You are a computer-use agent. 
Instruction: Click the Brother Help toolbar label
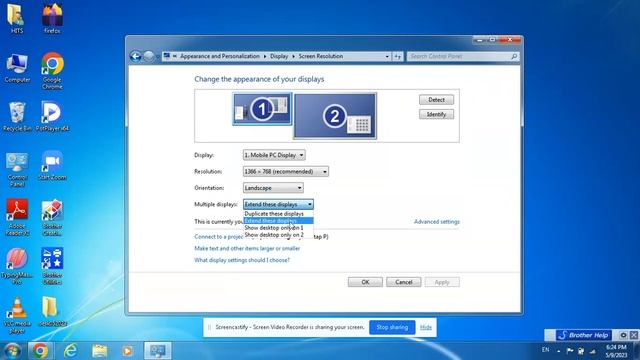(584, 335)
